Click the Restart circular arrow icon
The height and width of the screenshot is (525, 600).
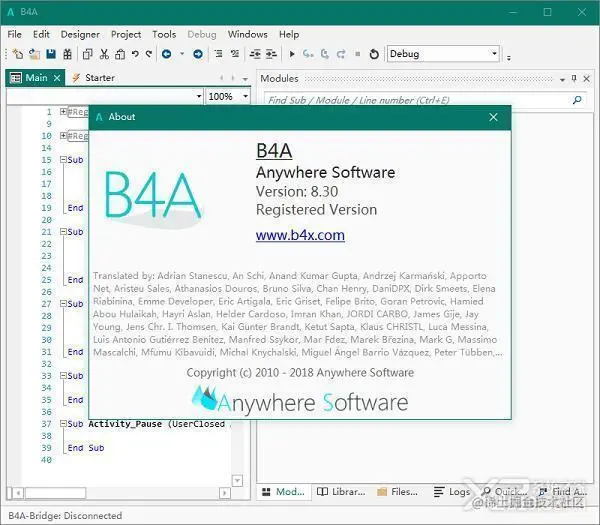(374, 54)
